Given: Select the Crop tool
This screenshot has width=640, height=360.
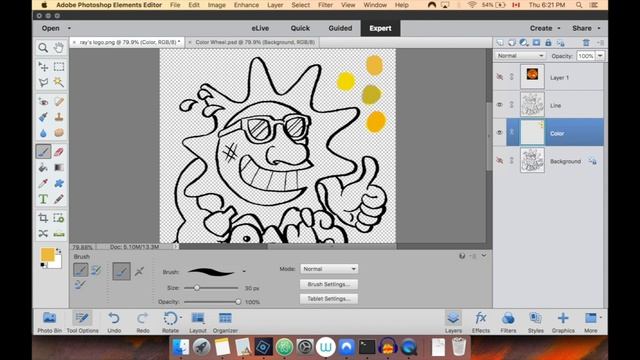Looking at the screenshot, I should (43, 218).
